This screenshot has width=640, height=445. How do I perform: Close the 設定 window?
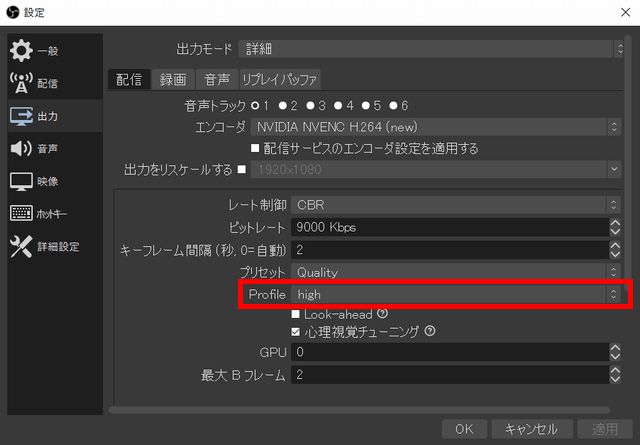625,12
